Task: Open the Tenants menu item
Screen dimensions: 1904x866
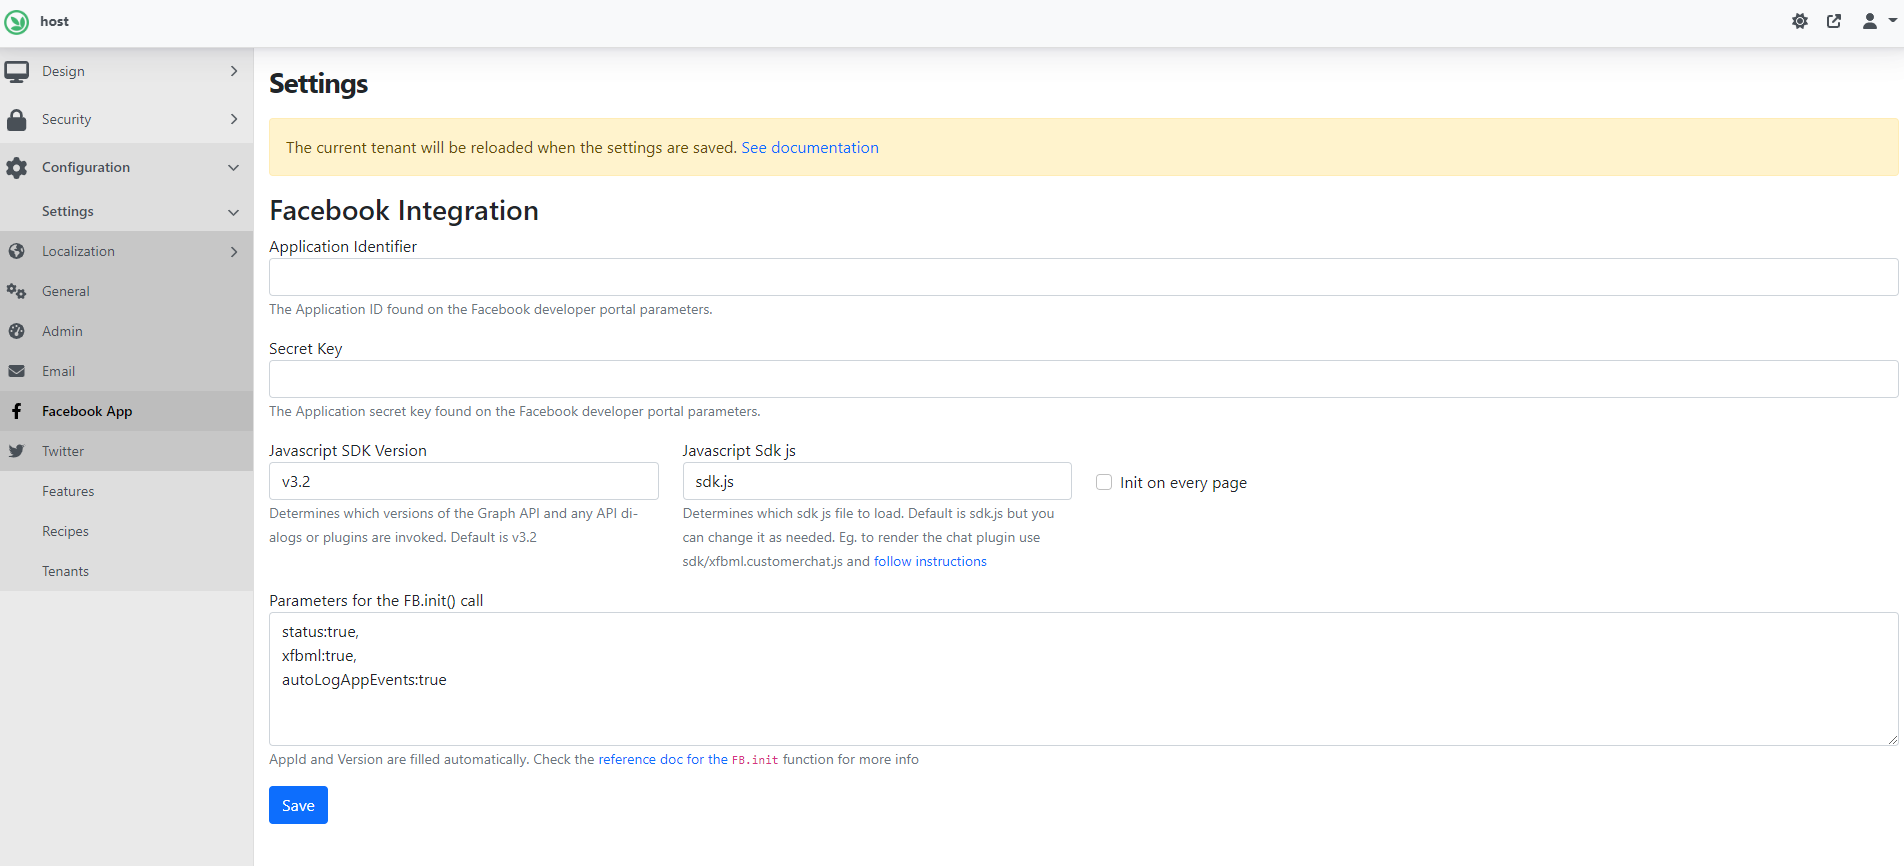Action: 126,571
